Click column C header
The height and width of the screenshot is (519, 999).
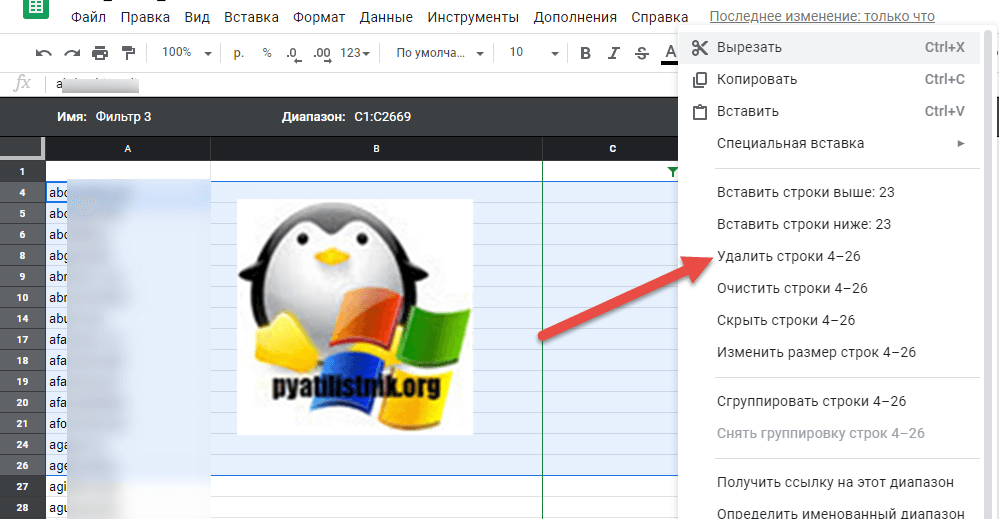pos(610,148)
